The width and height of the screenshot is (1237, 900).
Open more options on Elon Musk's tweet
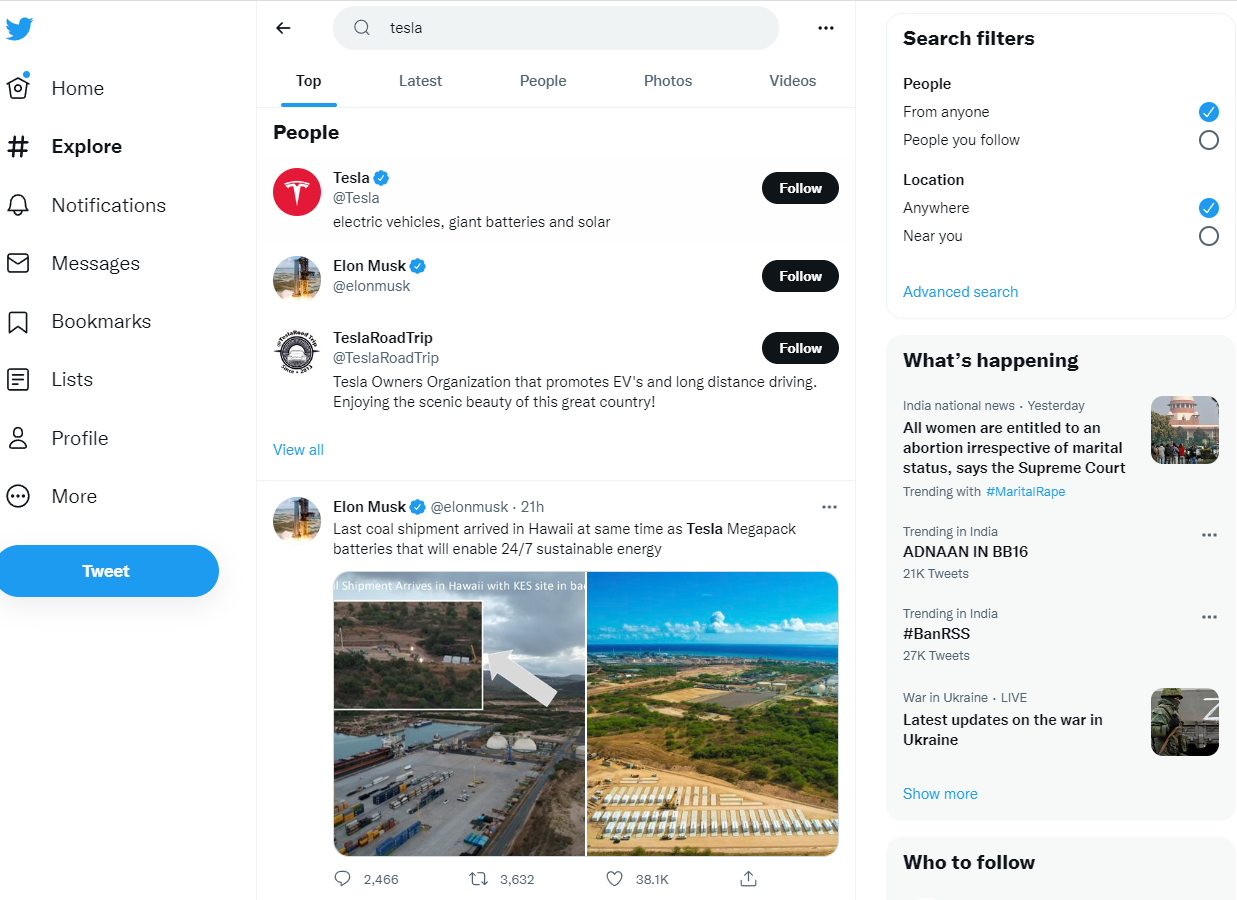(x=829, y=506)
